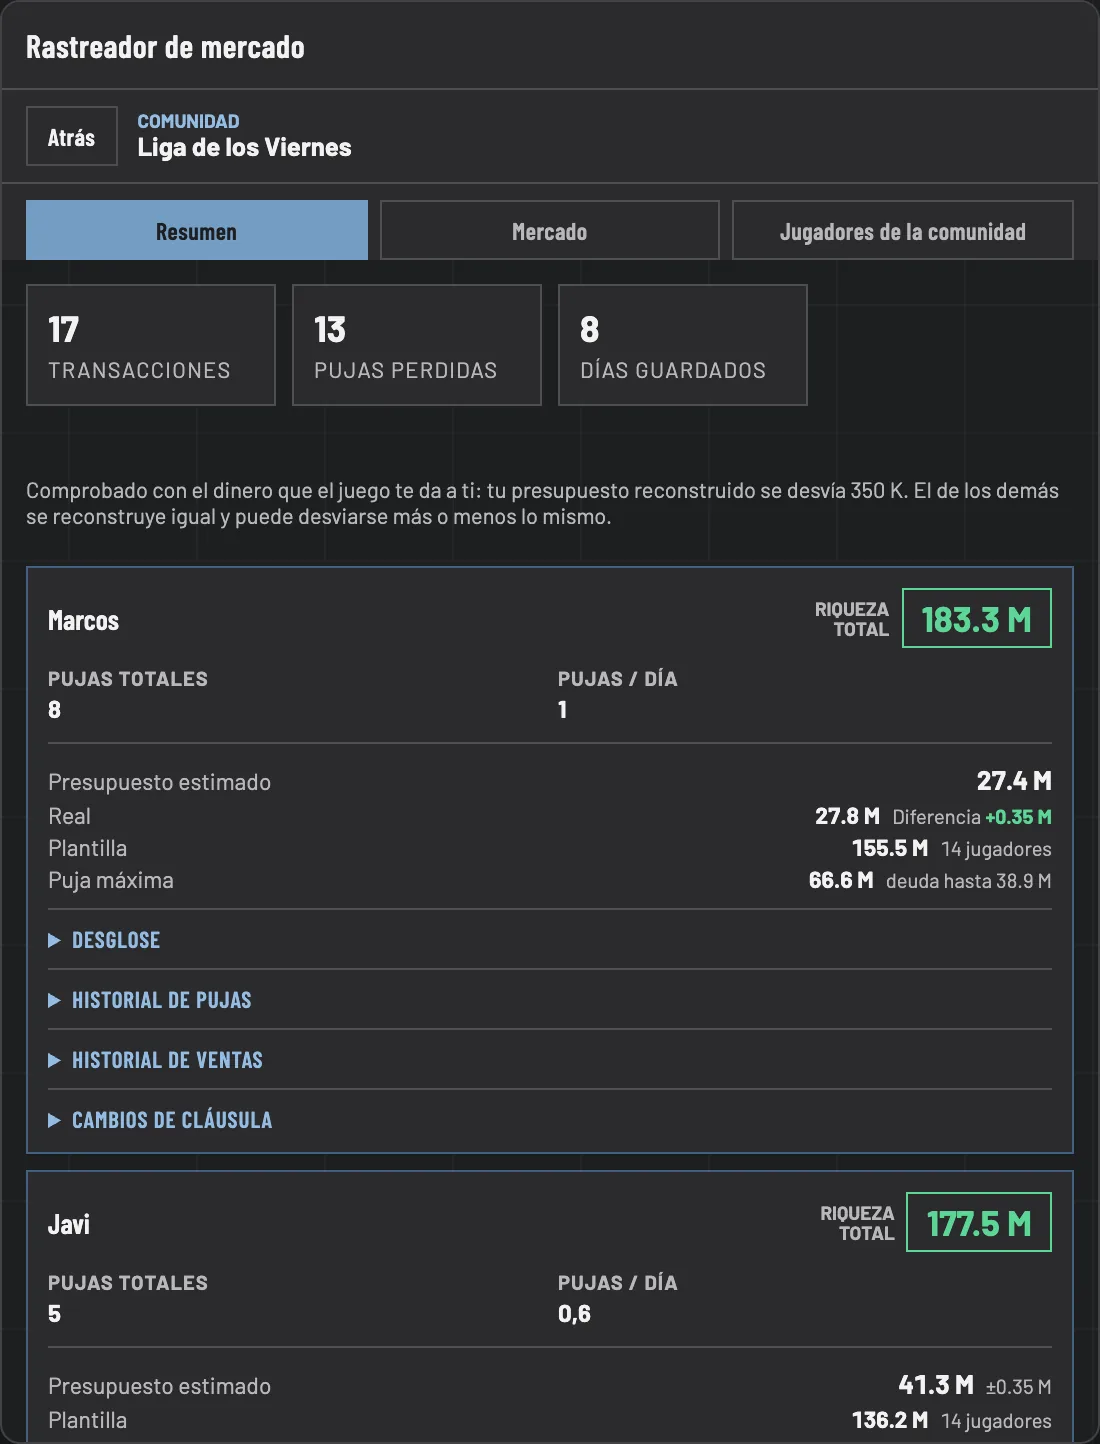Click the Marcos player name
Image resolution: width=1100 pixels, height=1444 pixels.
[83, 621]
